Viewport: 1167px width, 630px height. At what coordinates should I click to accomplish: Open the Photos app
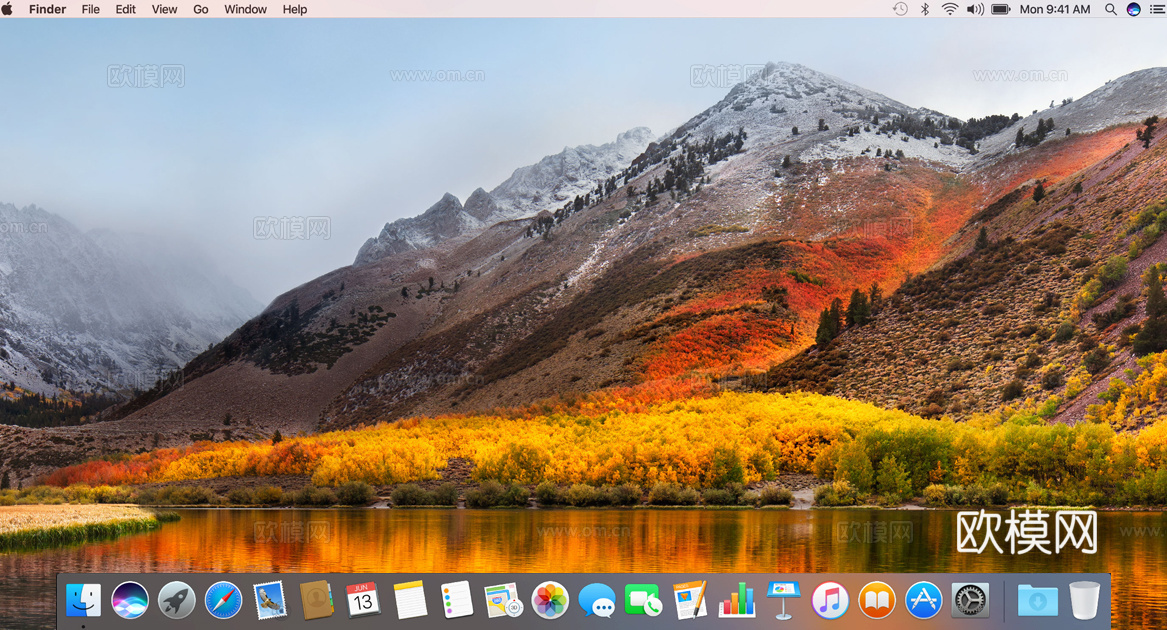click(550, 600)
